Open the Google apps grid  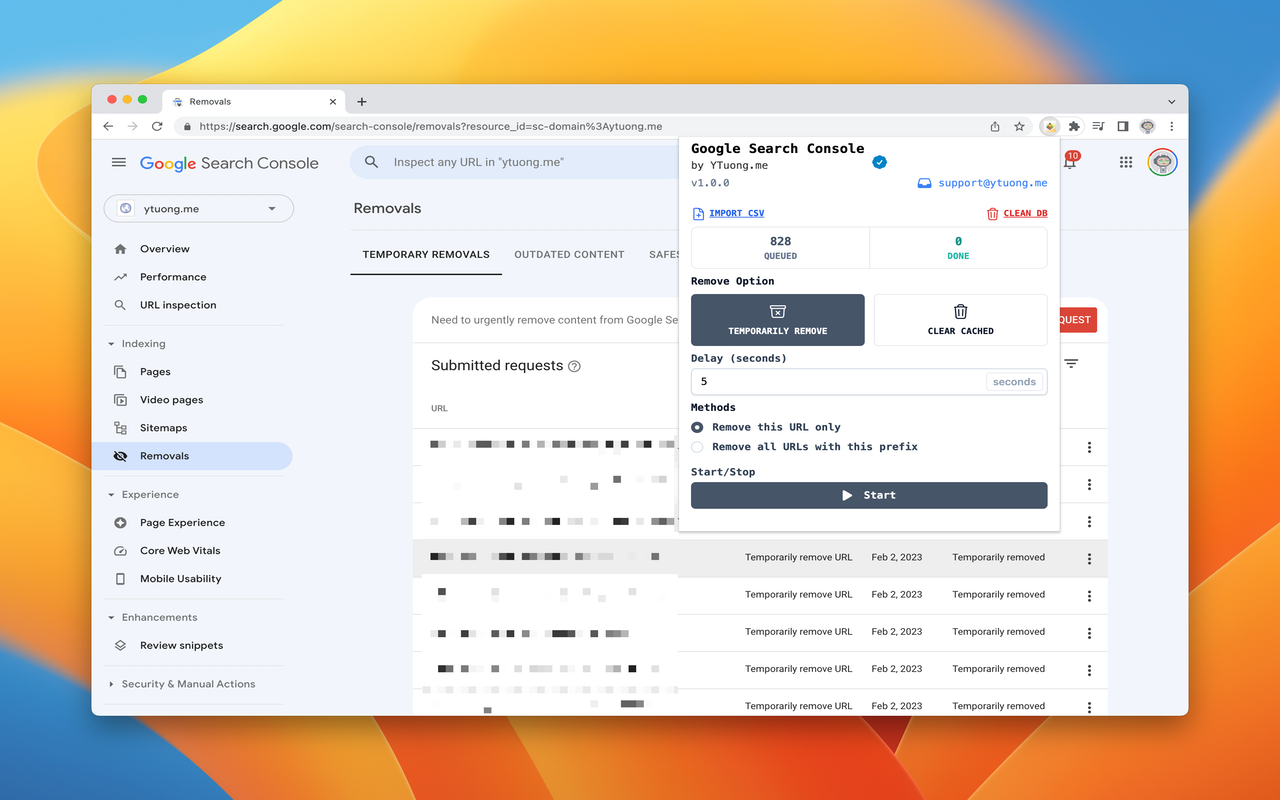[1126, 162]
